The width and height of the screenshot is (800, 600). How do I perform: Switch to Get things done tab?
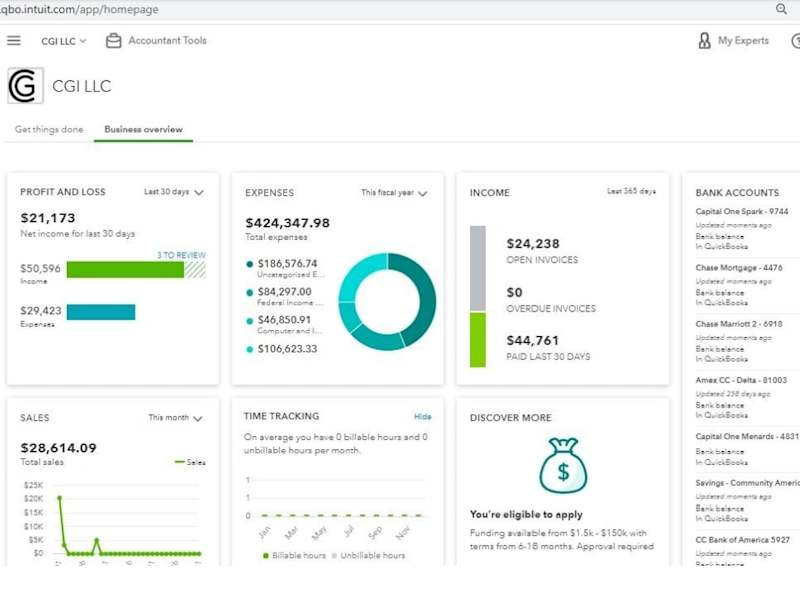click(x=49, y=130)
